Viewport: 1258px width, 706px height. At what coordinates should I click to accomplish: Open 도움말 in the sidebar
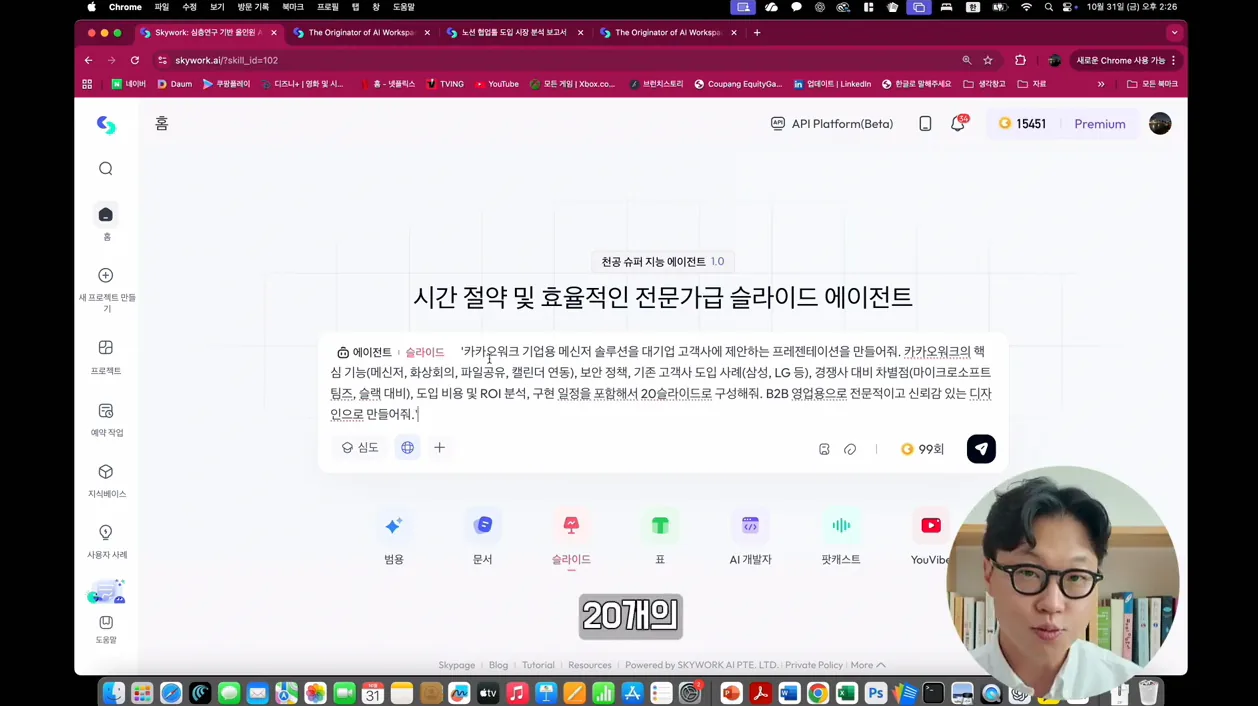pyautogui.click(x=106, y=629)
